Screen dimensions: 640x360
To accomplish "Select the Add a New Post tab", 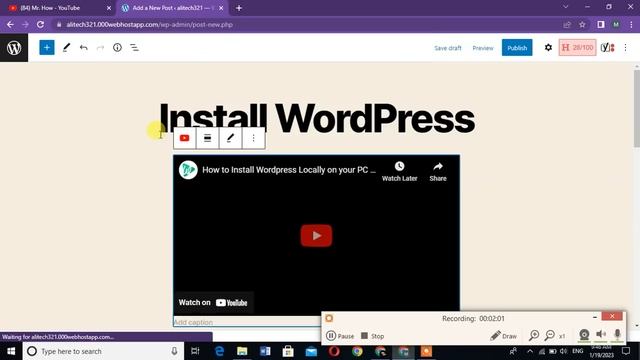I will pos(172,8).
